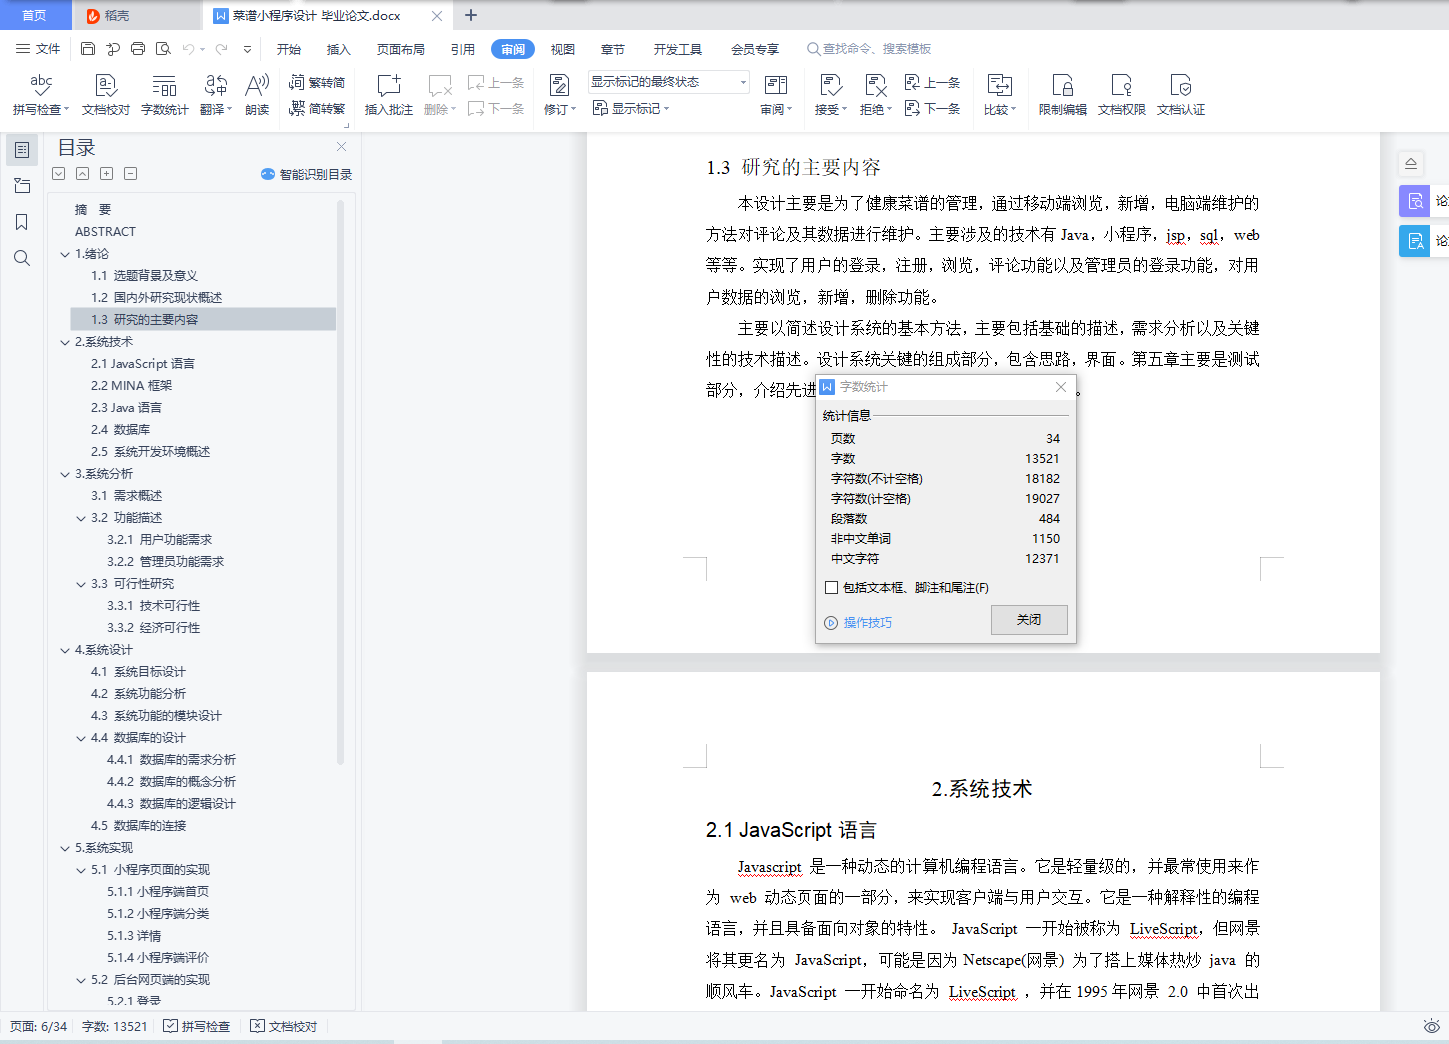Screen dimensions: 1449x1044
Task: Switch to the 页面布局 ribbon tab
Action: click(x=400, y=49)
